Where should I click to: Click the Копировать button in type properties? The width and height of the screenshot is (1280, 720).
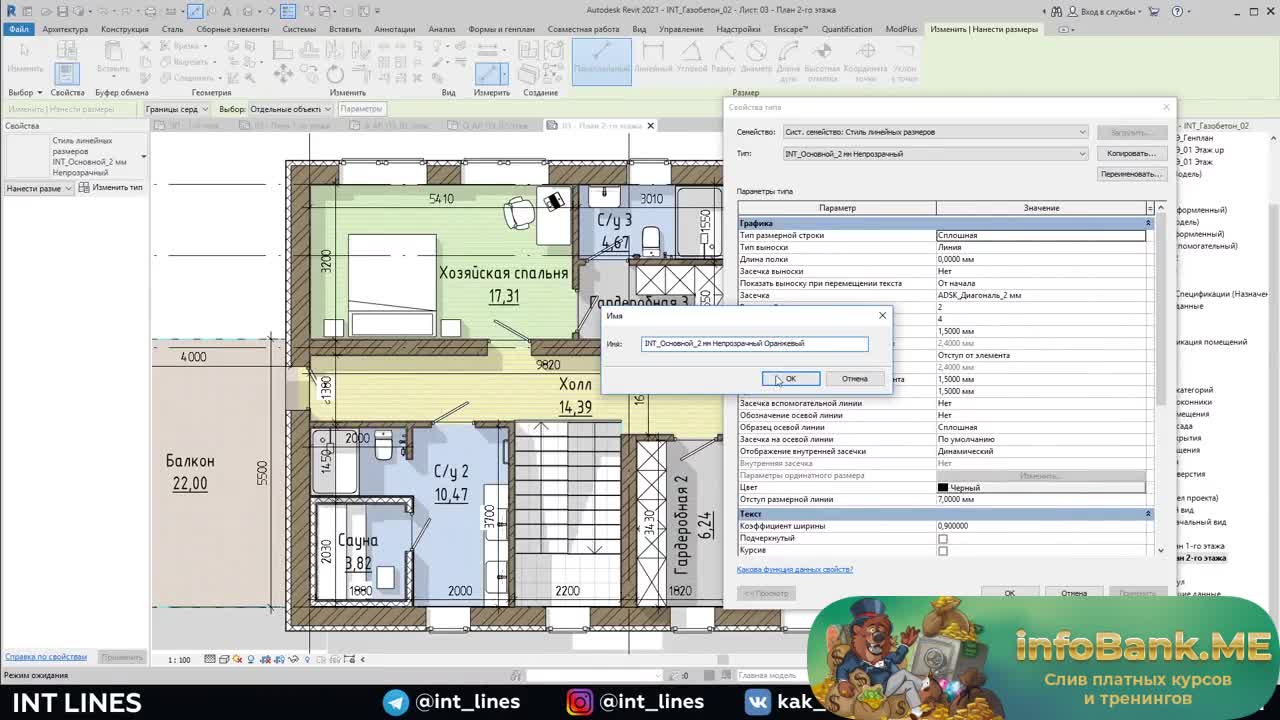pyautogui.click(x=1131, y=154)
